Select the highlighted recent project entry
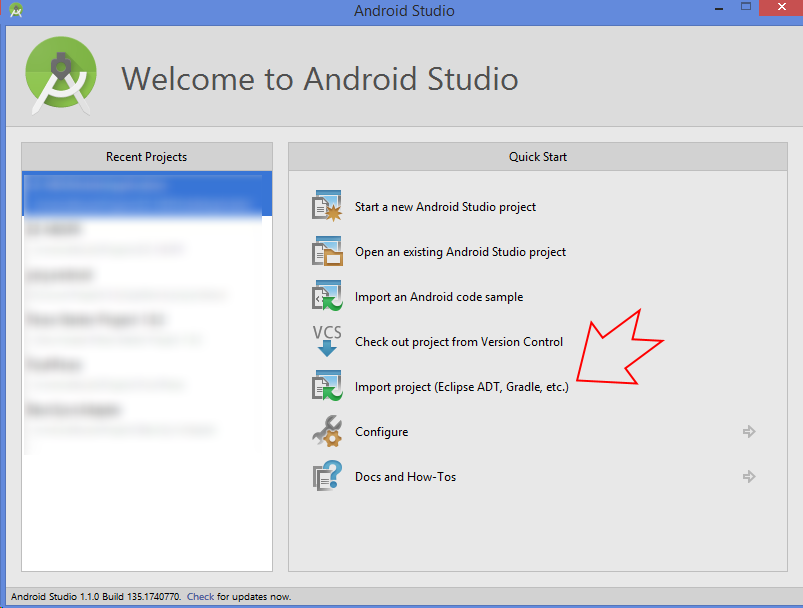 click(146, 193)
